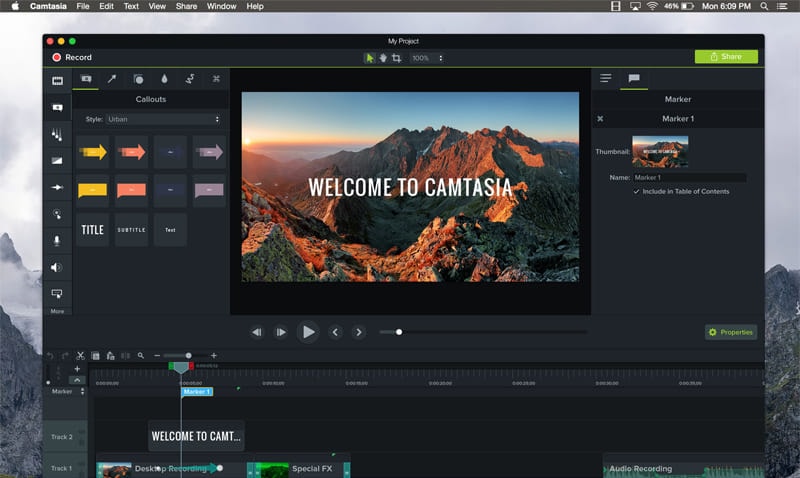Copy selected media in timeline toolbar
800x478 pixels.
tap(95, 356)
